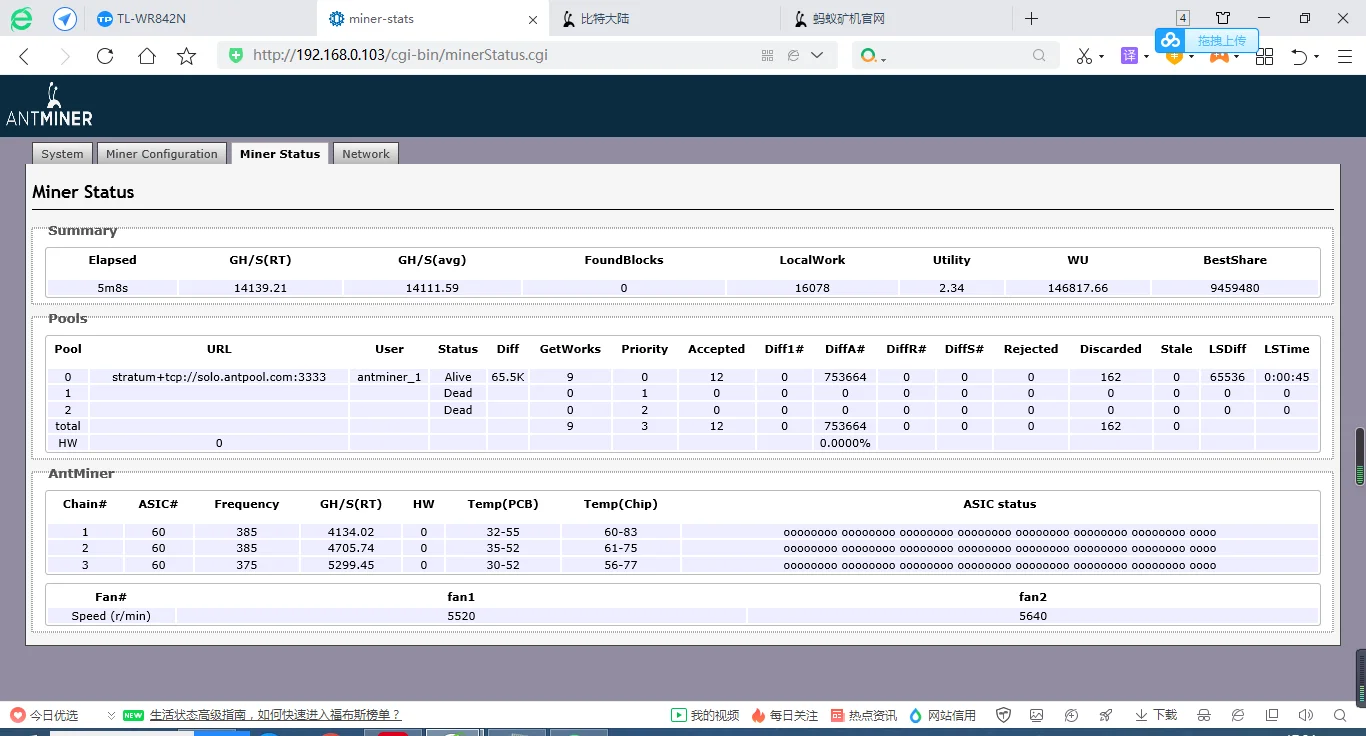Click the browser refresh icon
Image resolution: width=1366 pixels, height=736 pixels.
[x=105, y=56]
